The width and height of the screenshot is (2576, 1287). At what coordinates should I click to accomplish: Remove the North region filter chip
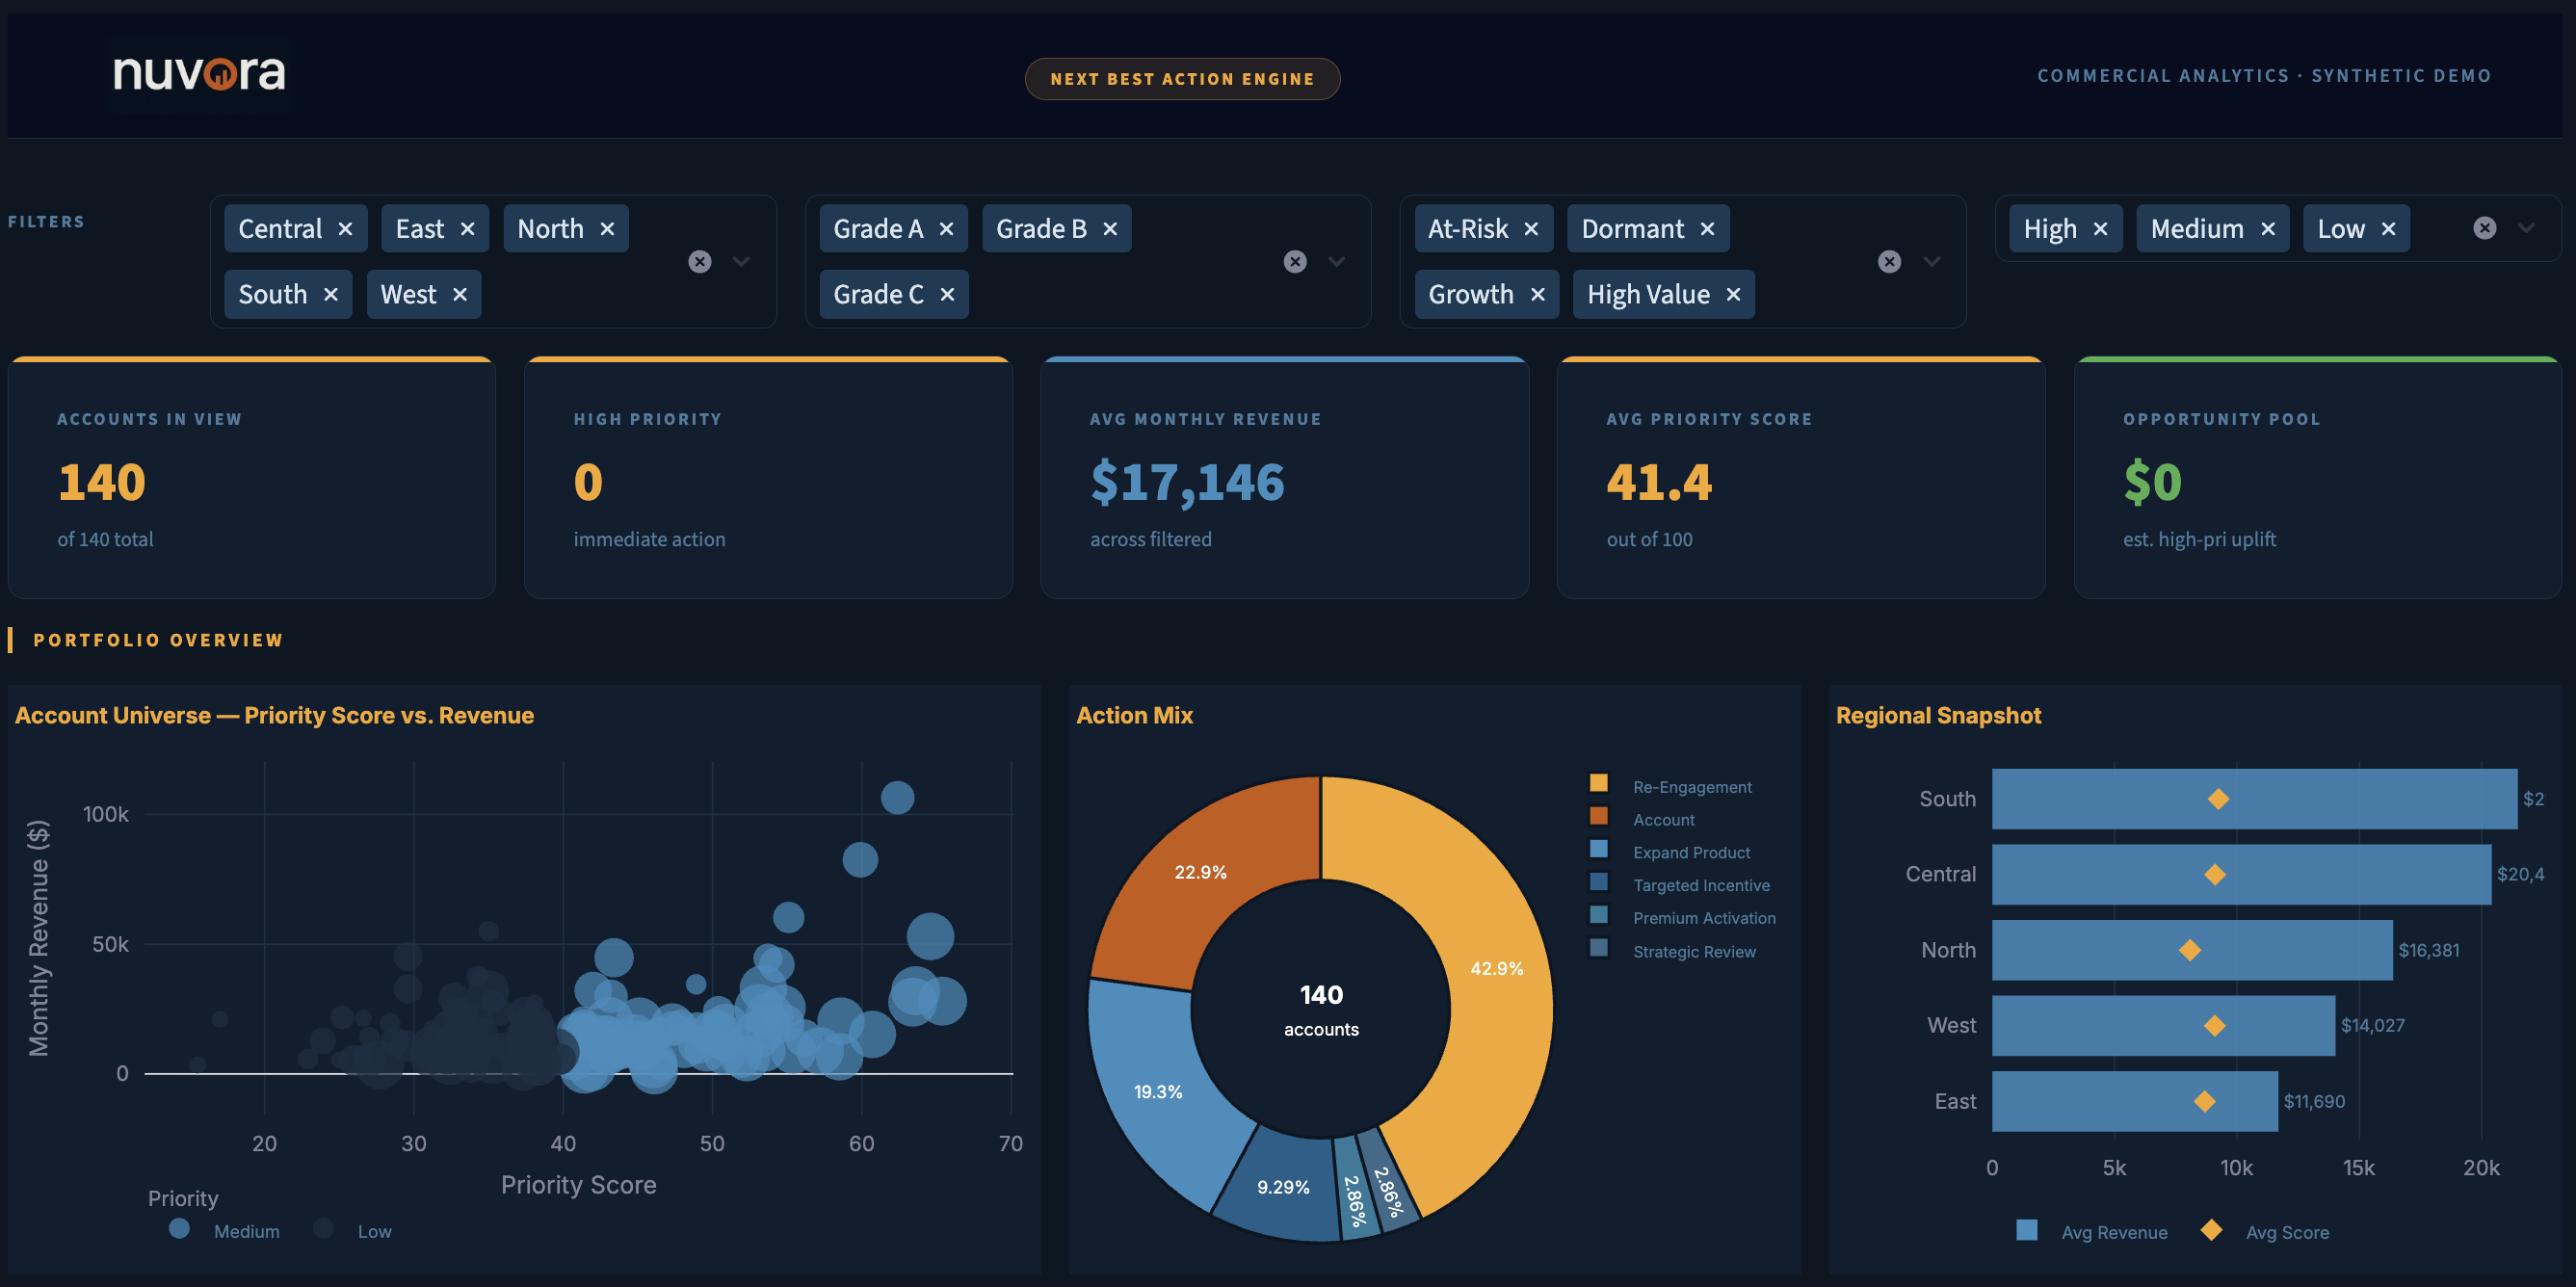[x=607, y=229]
